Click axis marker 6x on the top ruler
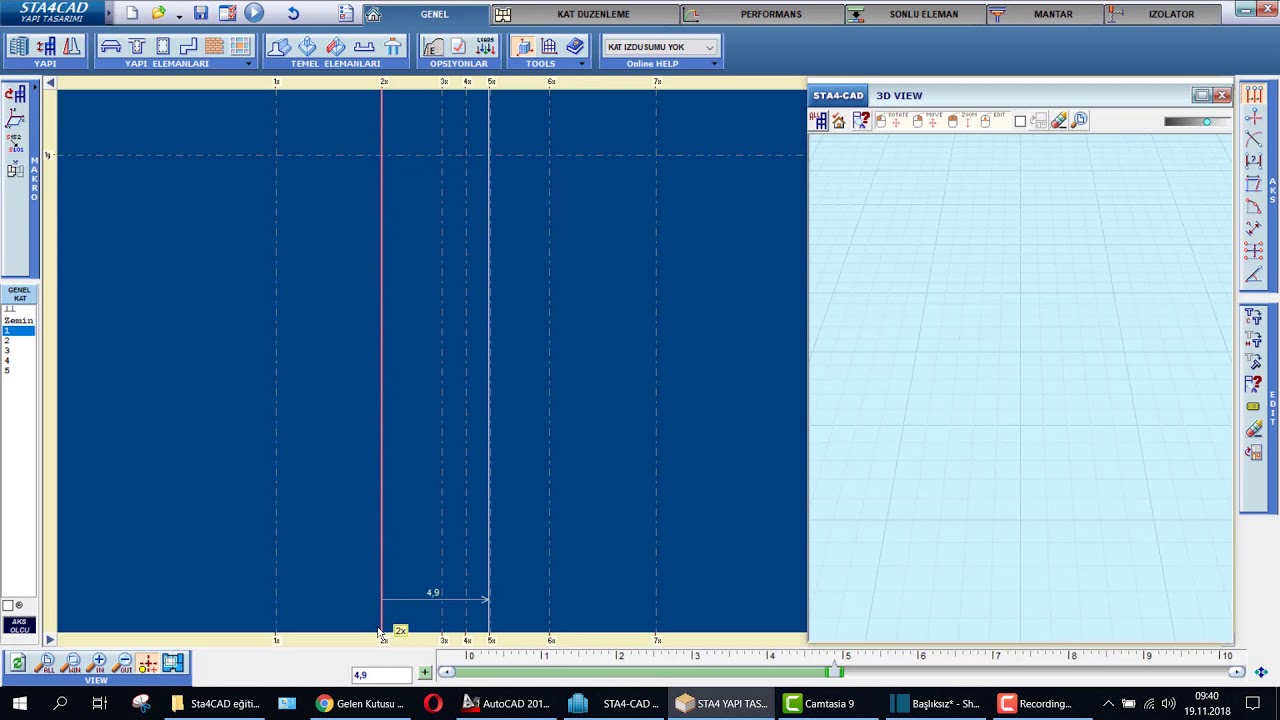The image size is (1280, 720). point(551,81)
